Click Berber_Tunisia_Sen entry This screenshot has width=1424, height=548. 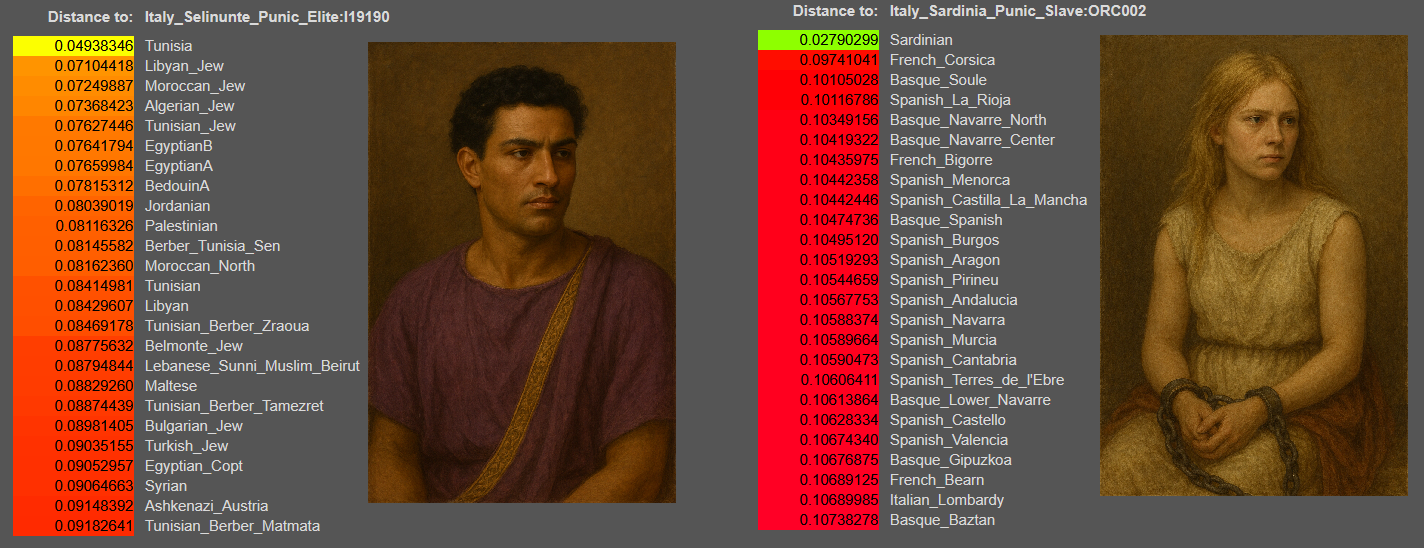click(212, 246)
